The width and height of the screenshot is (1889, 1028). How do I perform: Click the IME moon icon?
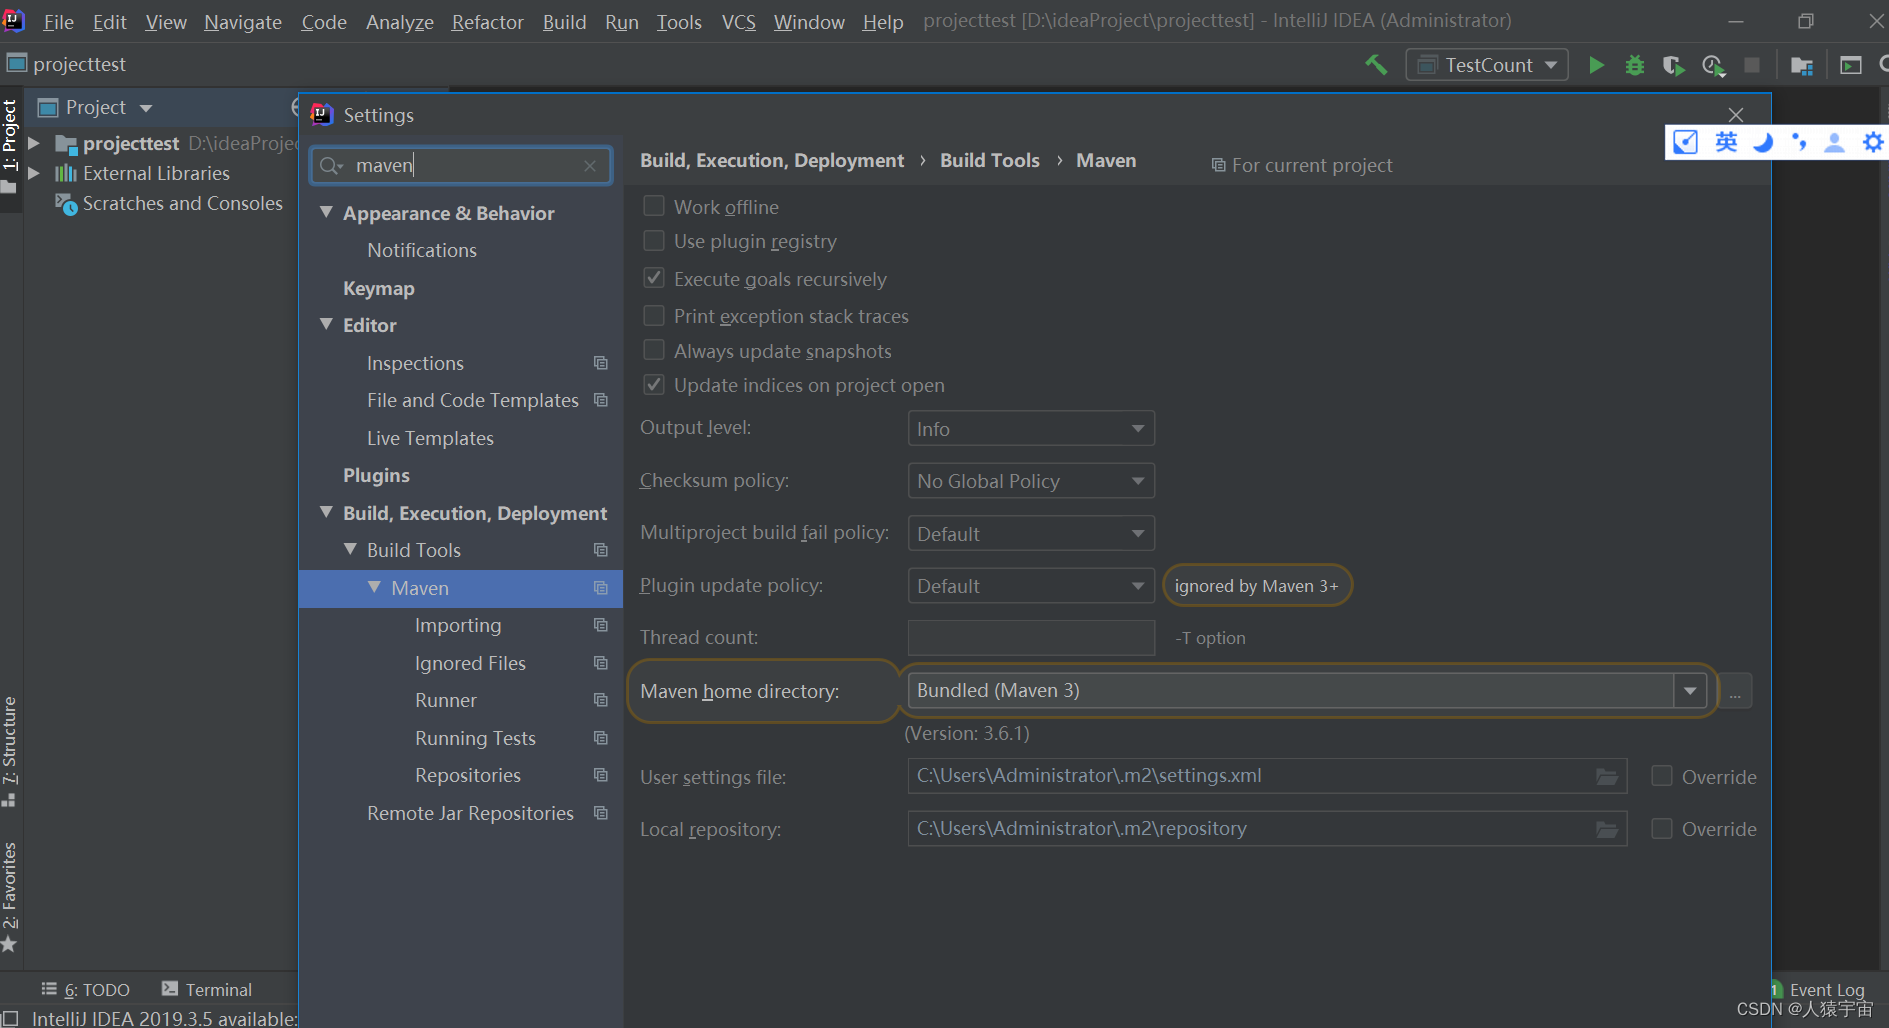tap(1763, 142)
